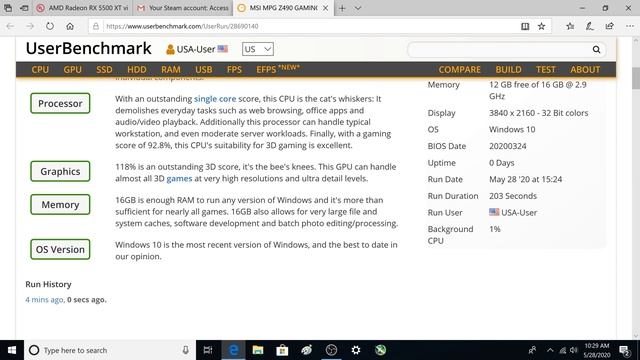Screen dimensions: 640x360
Task: Follow the games link
Action: click(179, 179)
